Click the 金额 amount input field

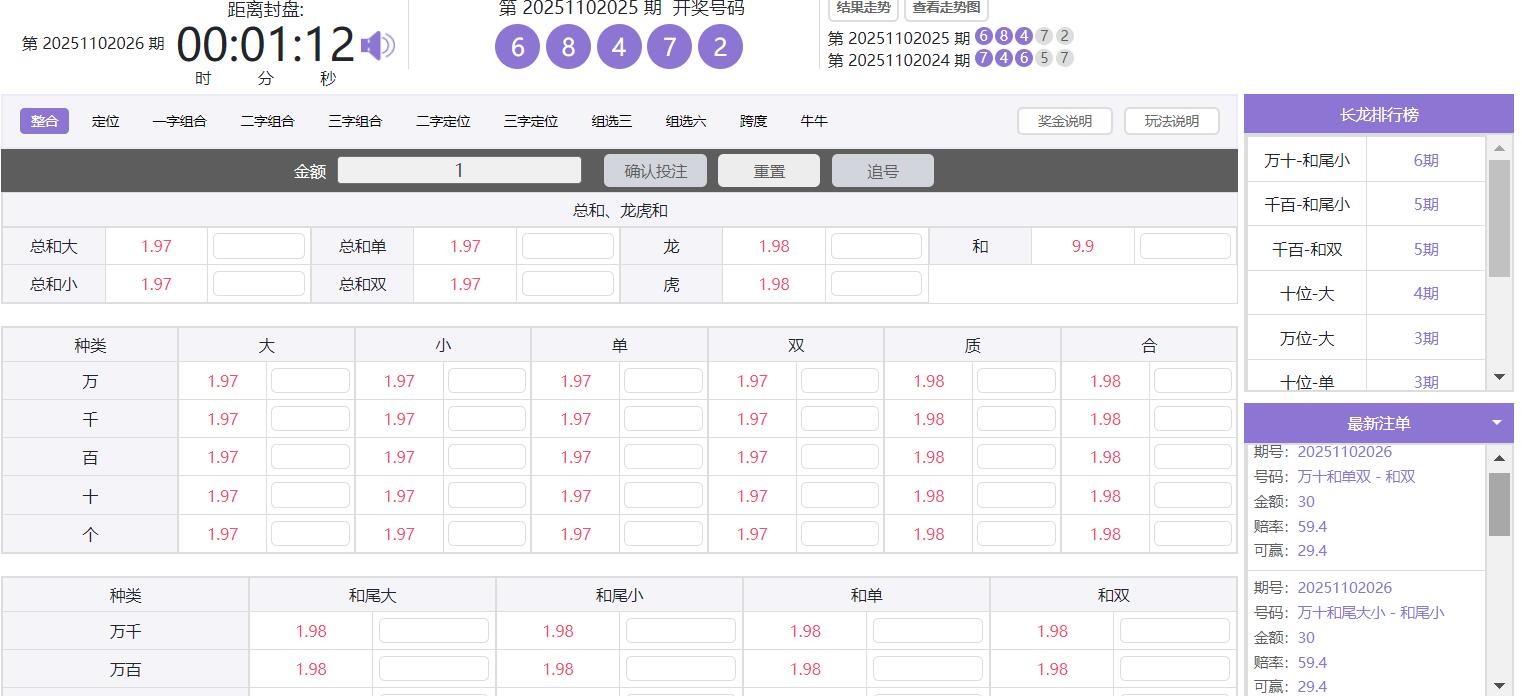pyautogui.click(x=459, y=170)
